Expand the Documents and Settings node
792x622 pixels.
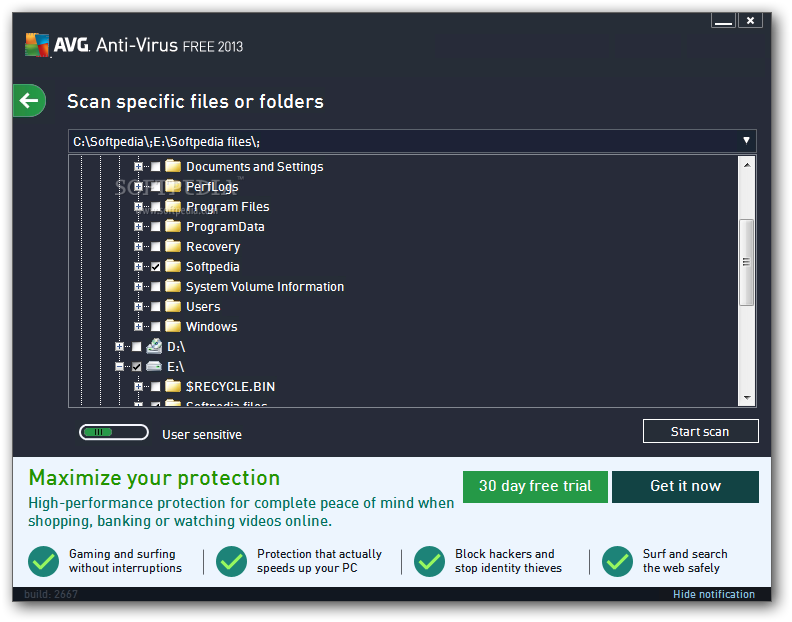pos(138,166)
